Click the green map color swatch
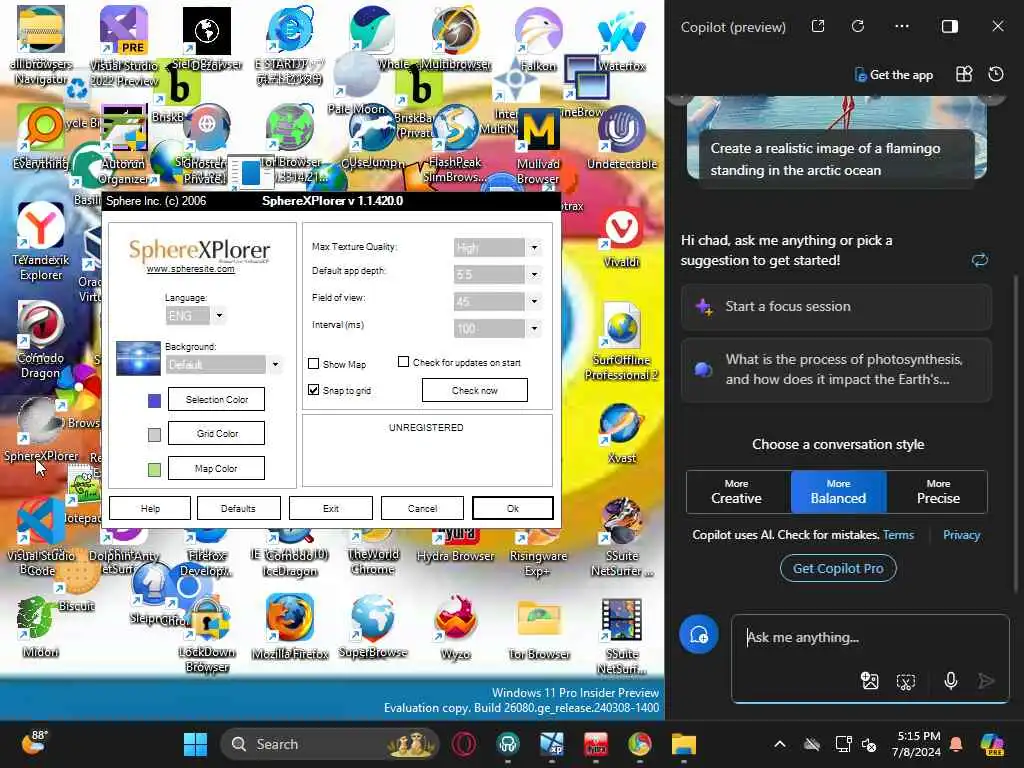This screenshot has width=1024, height=768. point(154,470)
